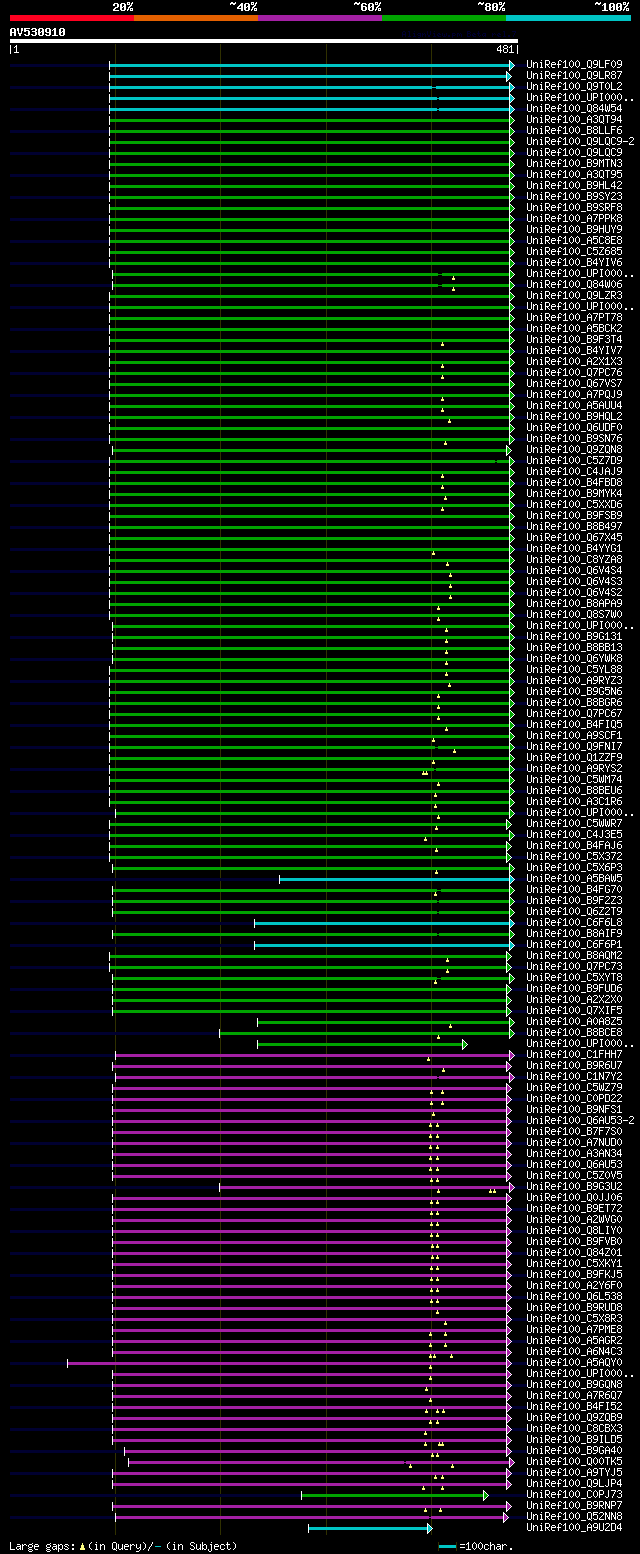
Task: Select hit label UniRef100_Q00TK5
Action: pos(574,1461)
